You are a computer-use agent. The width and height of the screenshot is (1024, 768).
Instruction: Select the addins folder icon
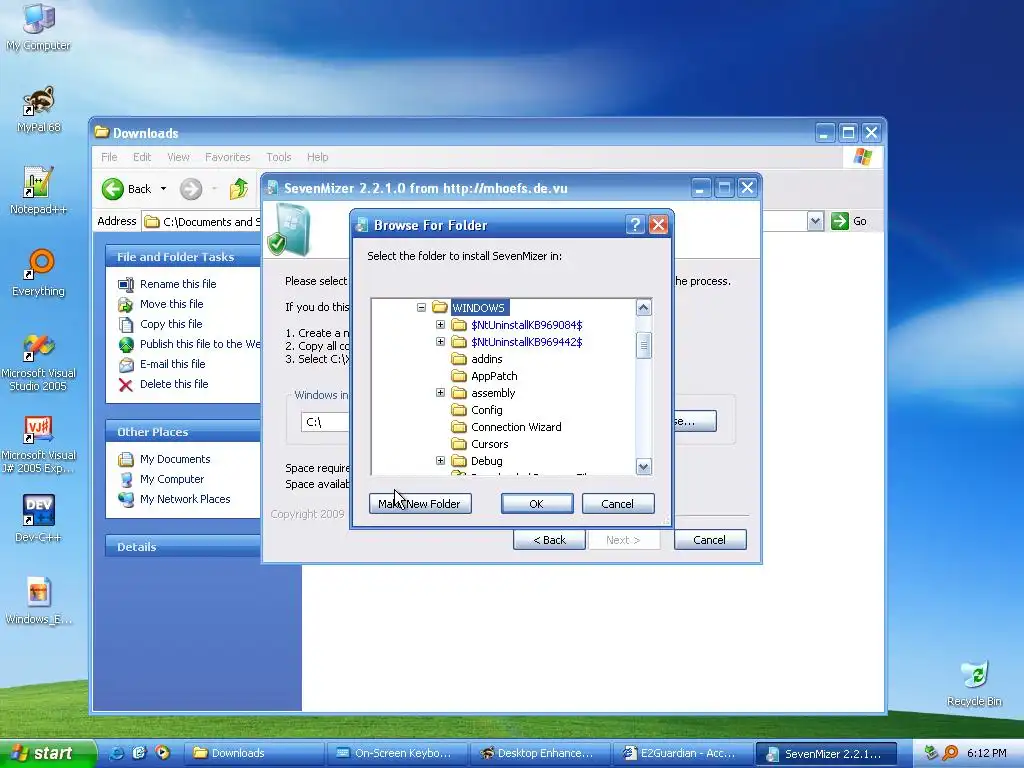pos(459,359)
